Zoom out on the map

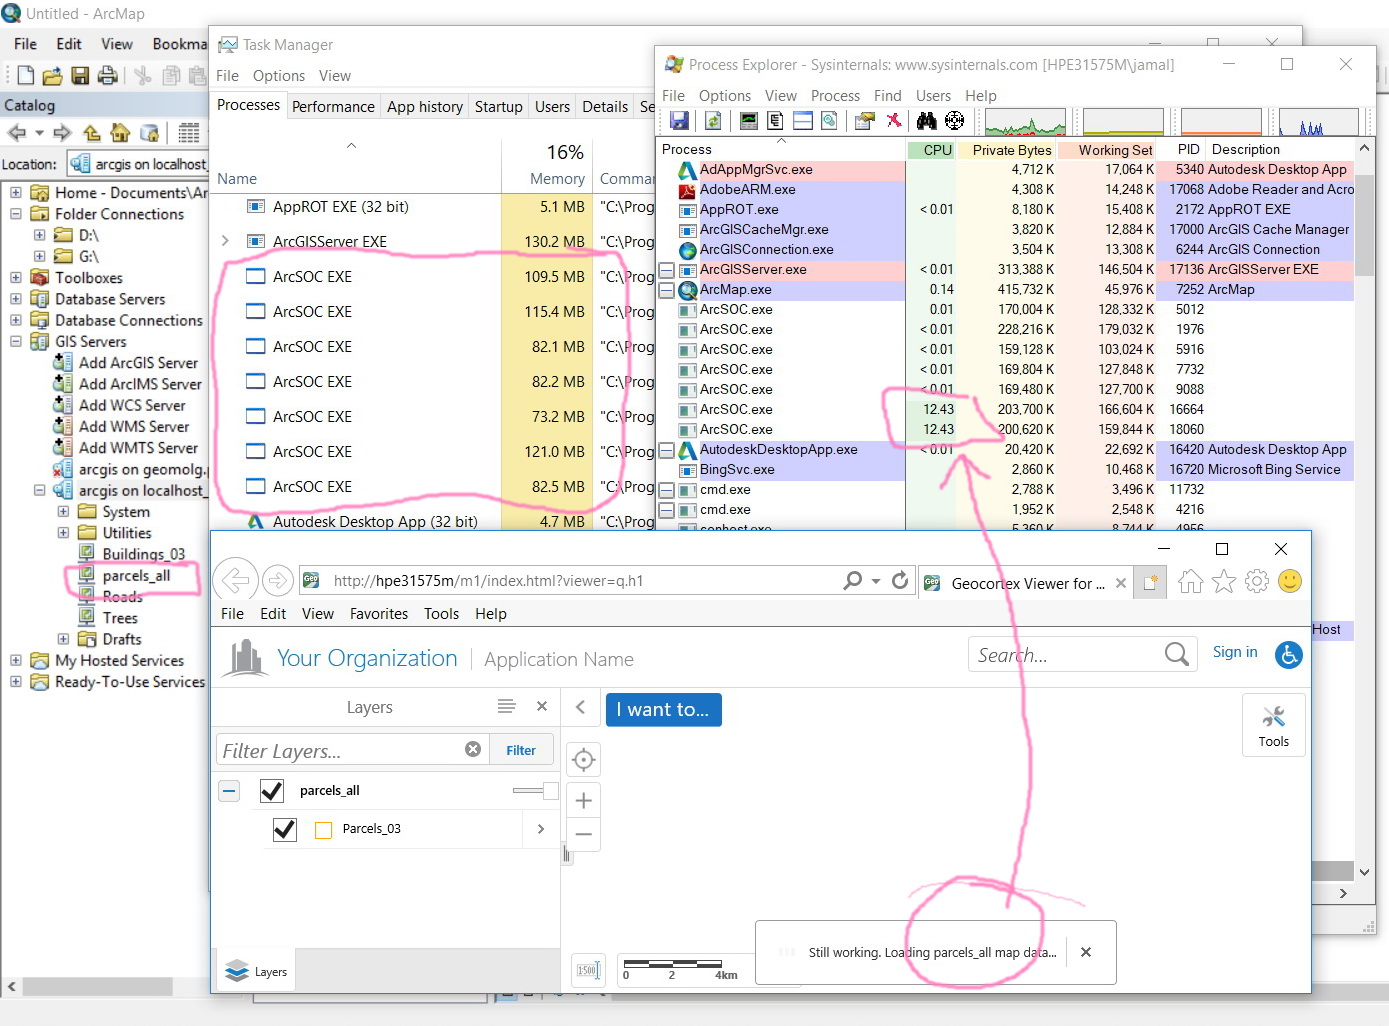tap(584, 834)
